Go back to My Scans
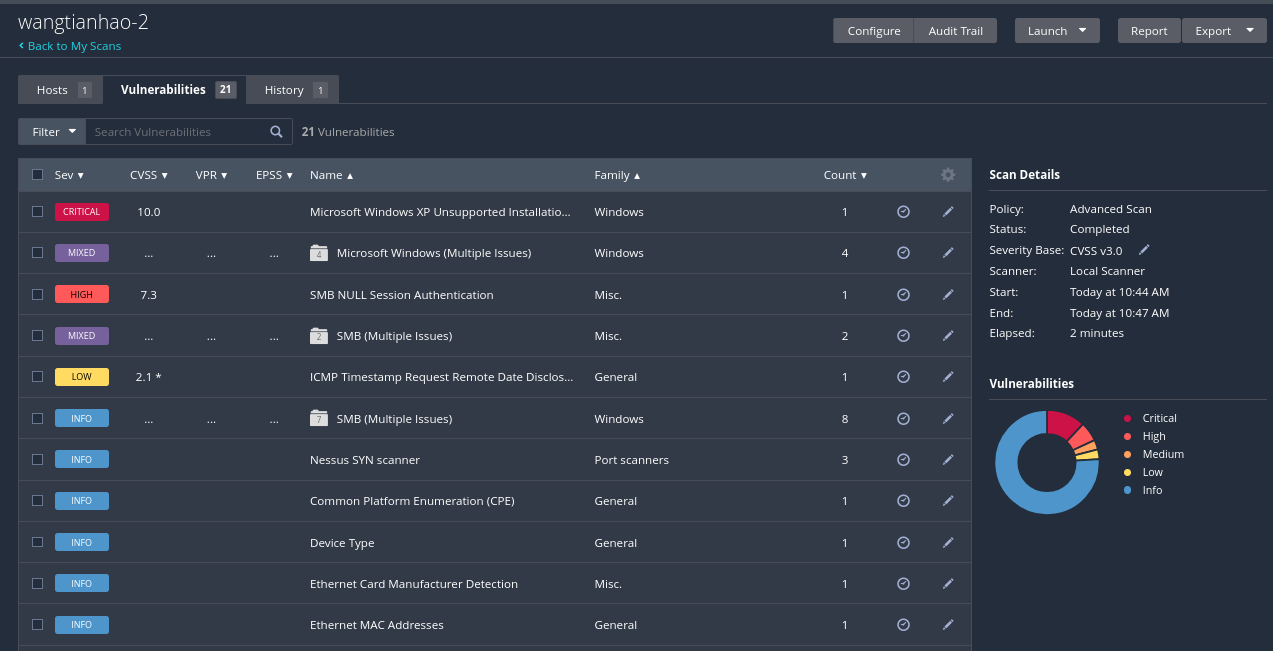The height and width of the screenshot is (651, 1273). (x=70, y=46)
